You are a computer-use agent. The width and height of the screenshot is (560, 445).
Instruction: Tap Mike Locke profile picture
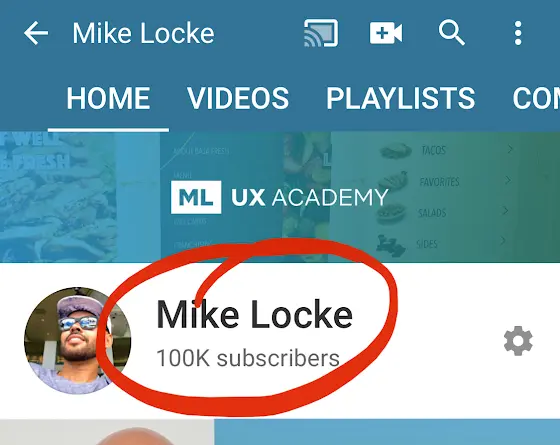pos(78,340)
